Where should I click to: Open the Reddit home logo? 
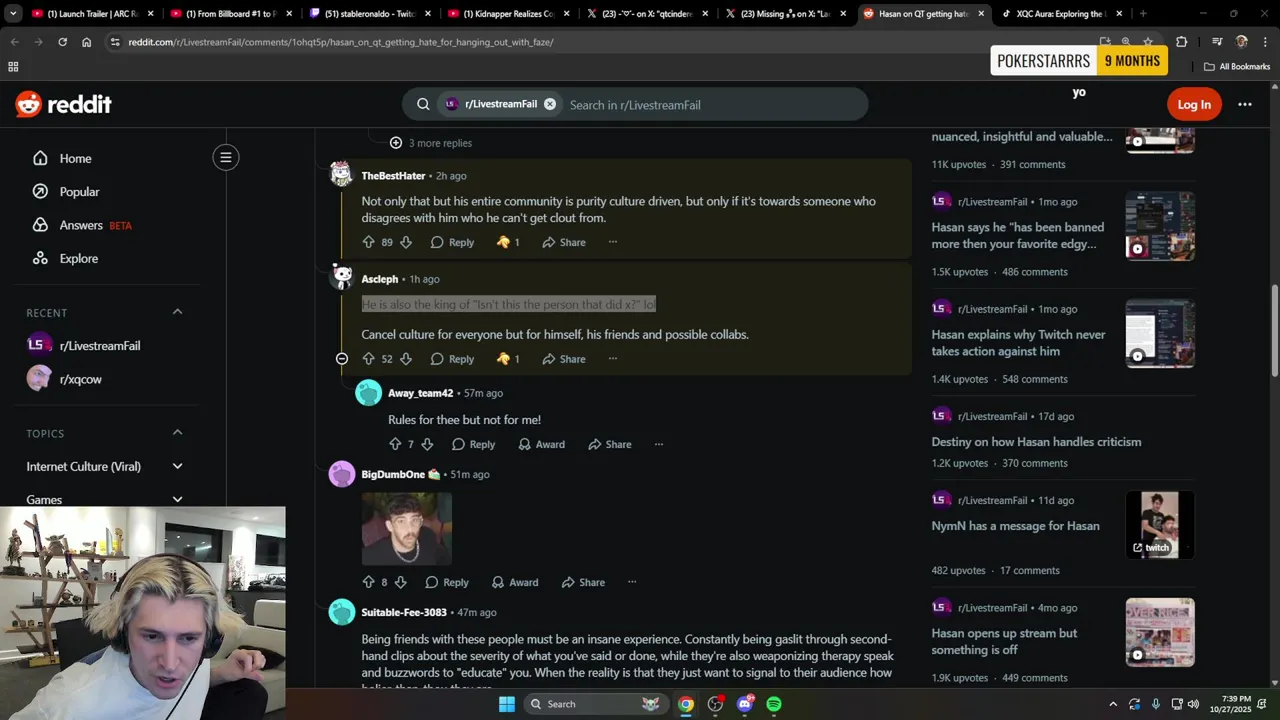[63, 104]
